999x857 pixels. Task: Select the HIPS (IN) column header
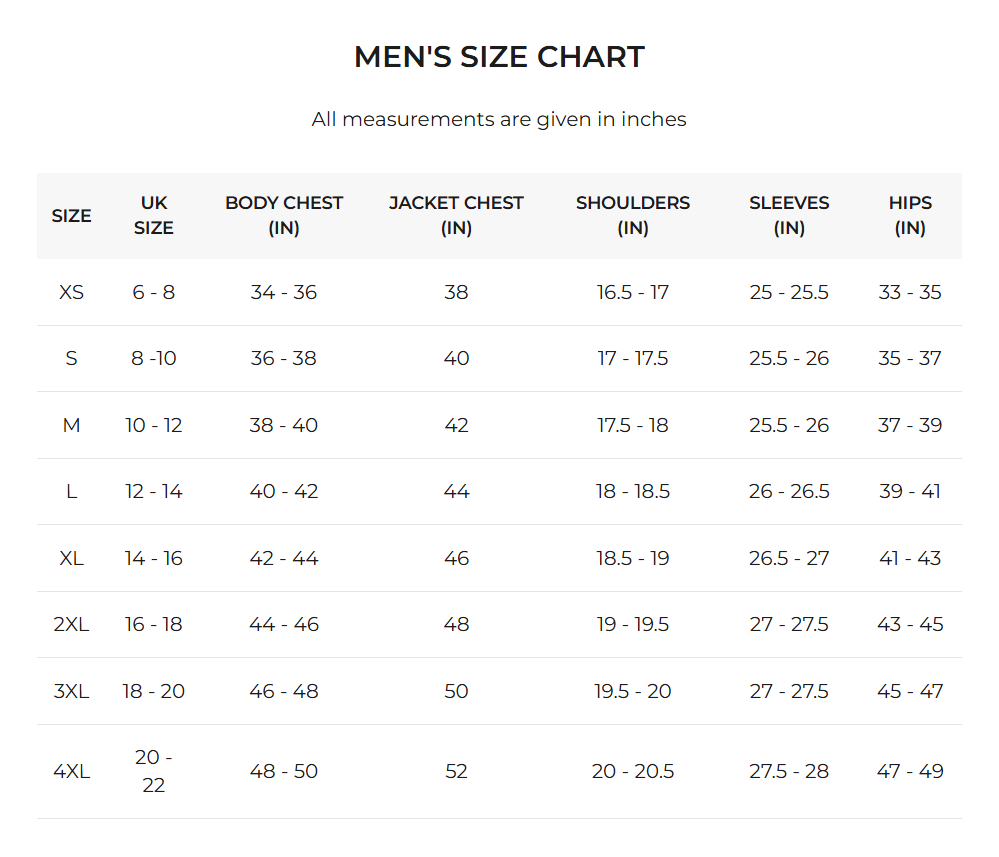click(x=910, y=215)
